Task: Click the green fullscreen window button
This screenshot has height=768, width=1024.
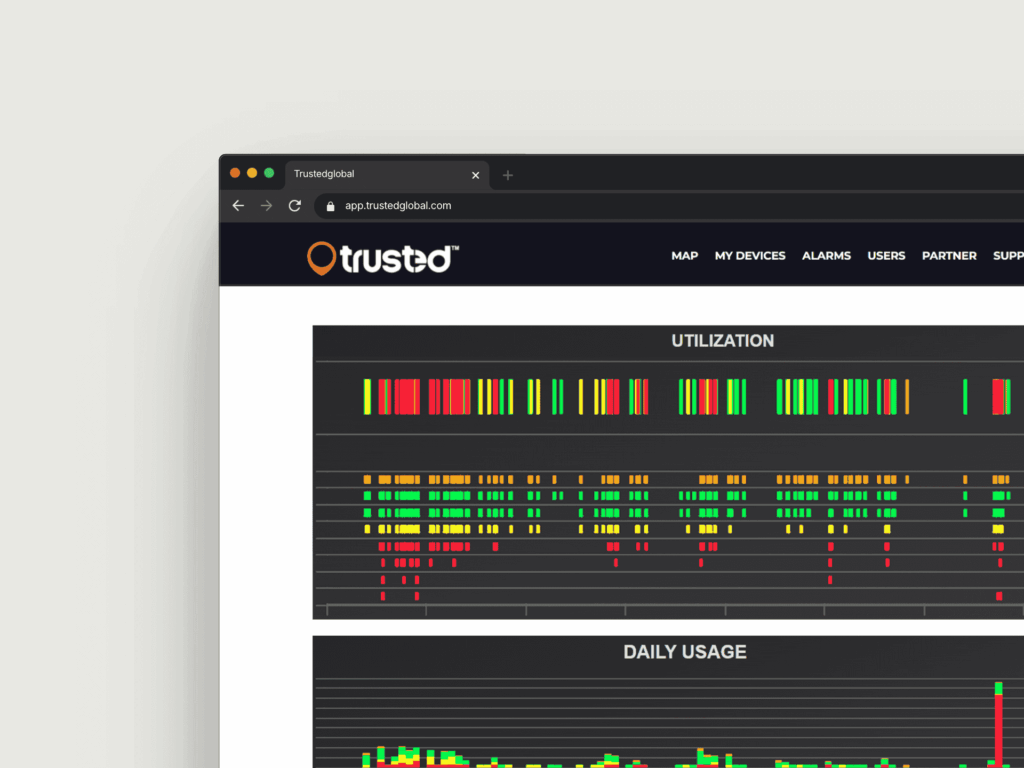Action: (269, 173)
